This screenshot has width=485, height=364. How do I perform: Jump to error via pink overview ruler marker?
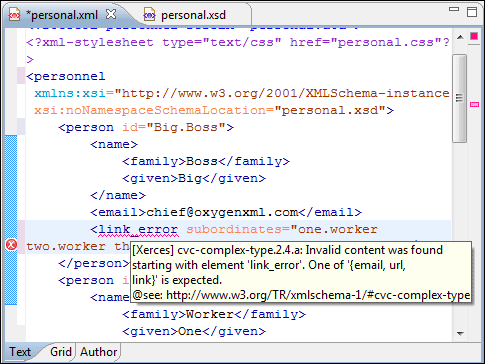point(474,105)
